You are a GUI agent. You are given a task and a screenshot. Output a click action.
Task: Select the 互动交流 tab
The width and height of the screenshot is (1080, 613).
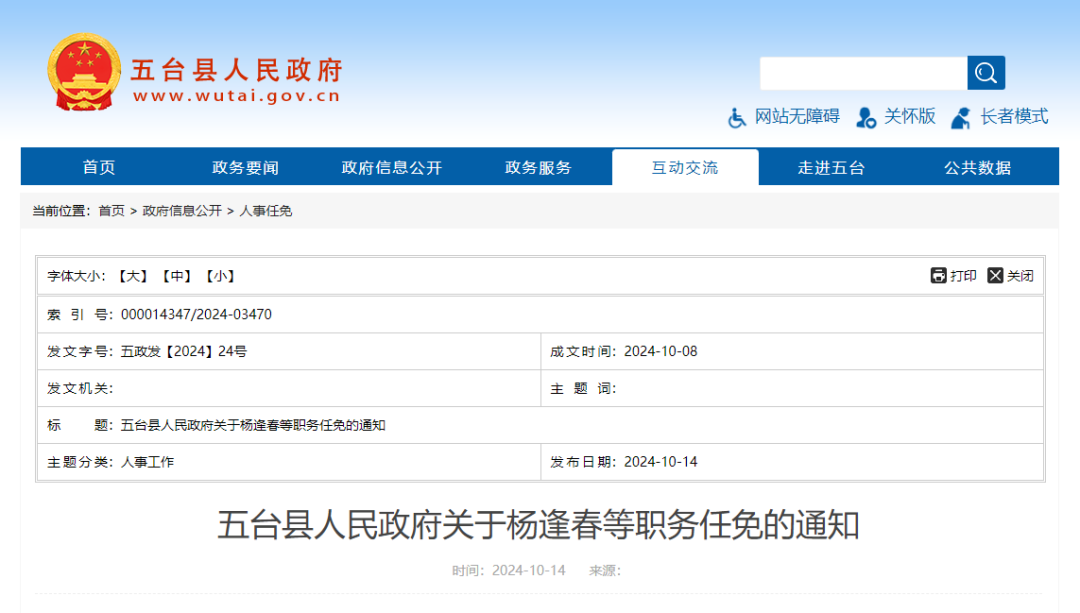tap(685, 167)
